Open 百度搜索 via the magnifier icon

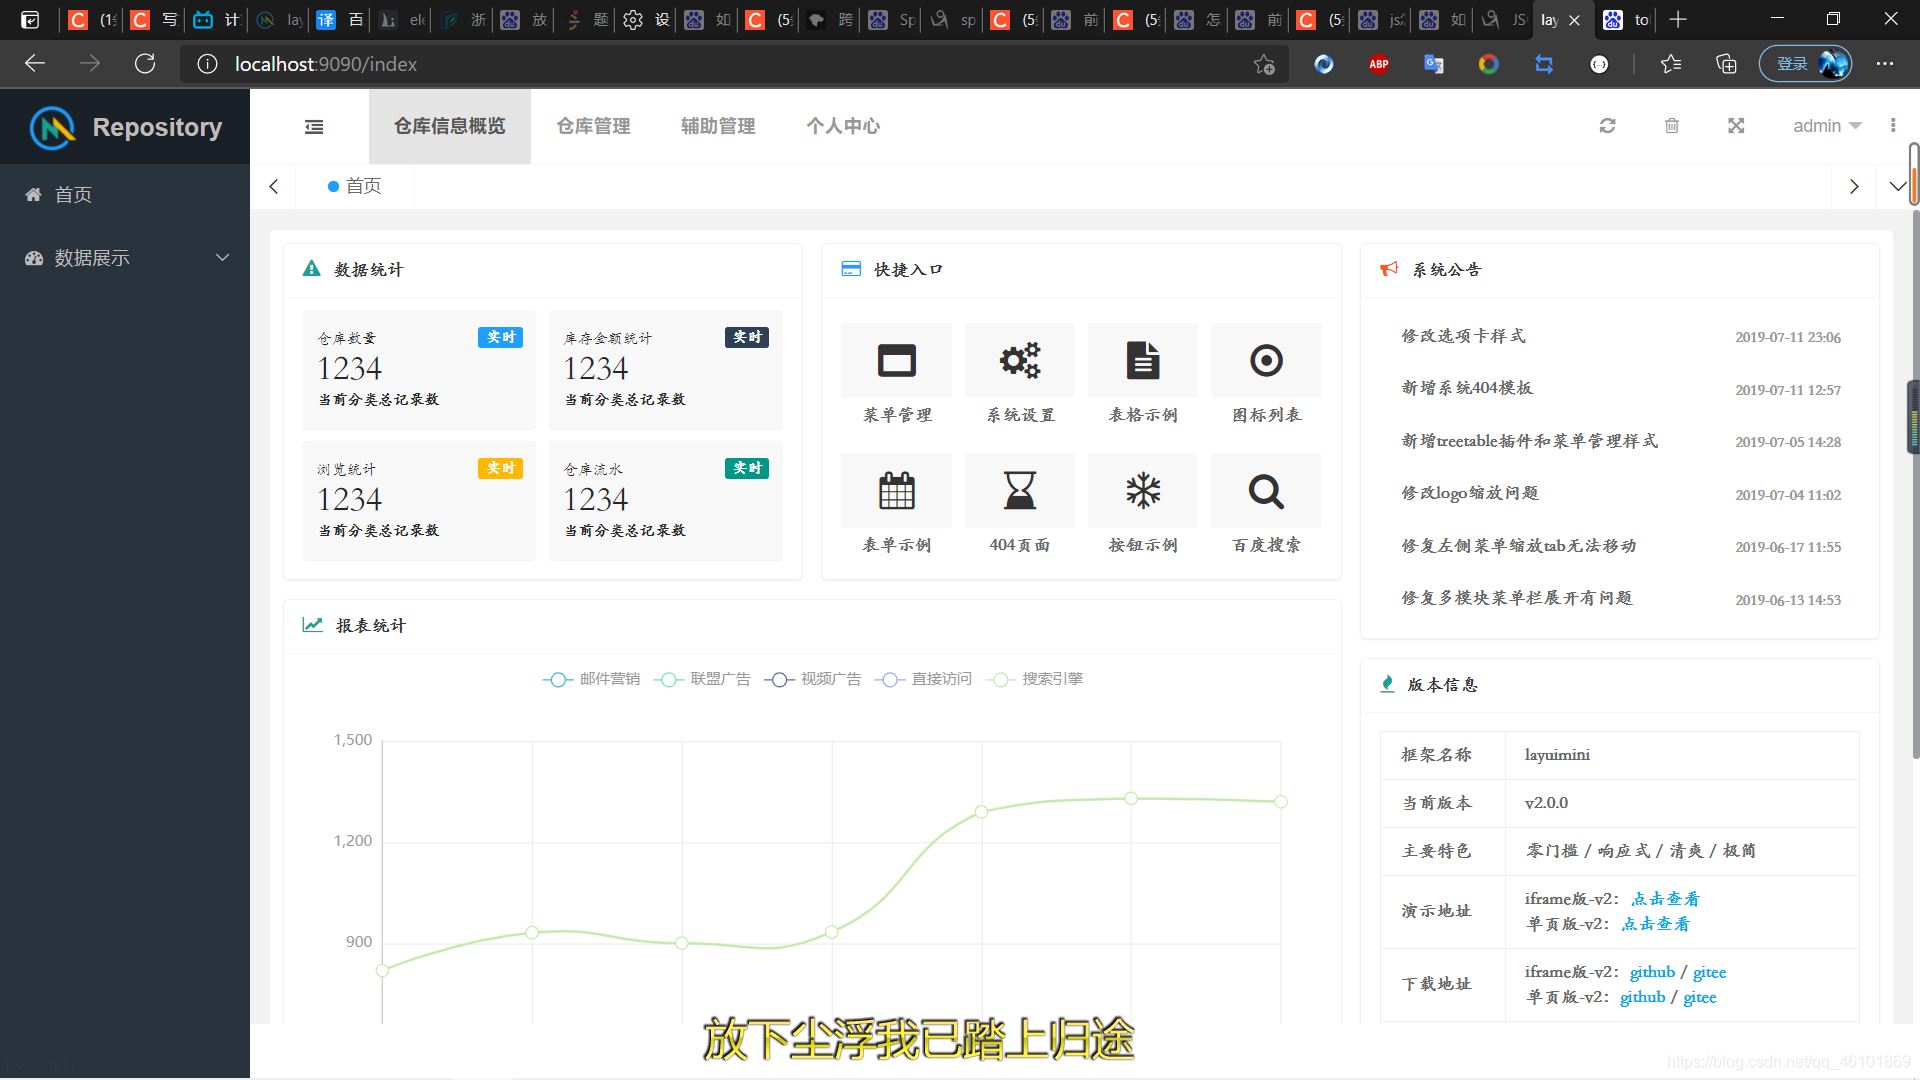[1266, 491]
